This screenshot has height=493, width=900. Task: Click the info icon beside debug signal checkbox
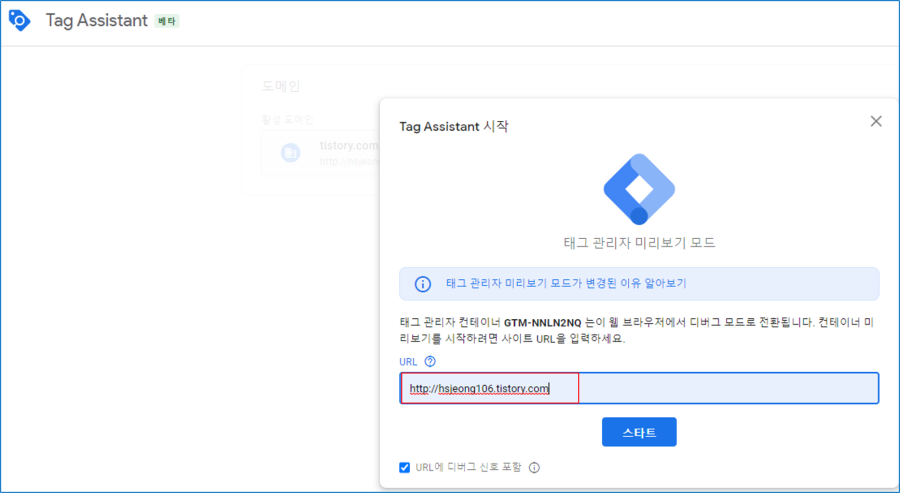pos(534,467)
